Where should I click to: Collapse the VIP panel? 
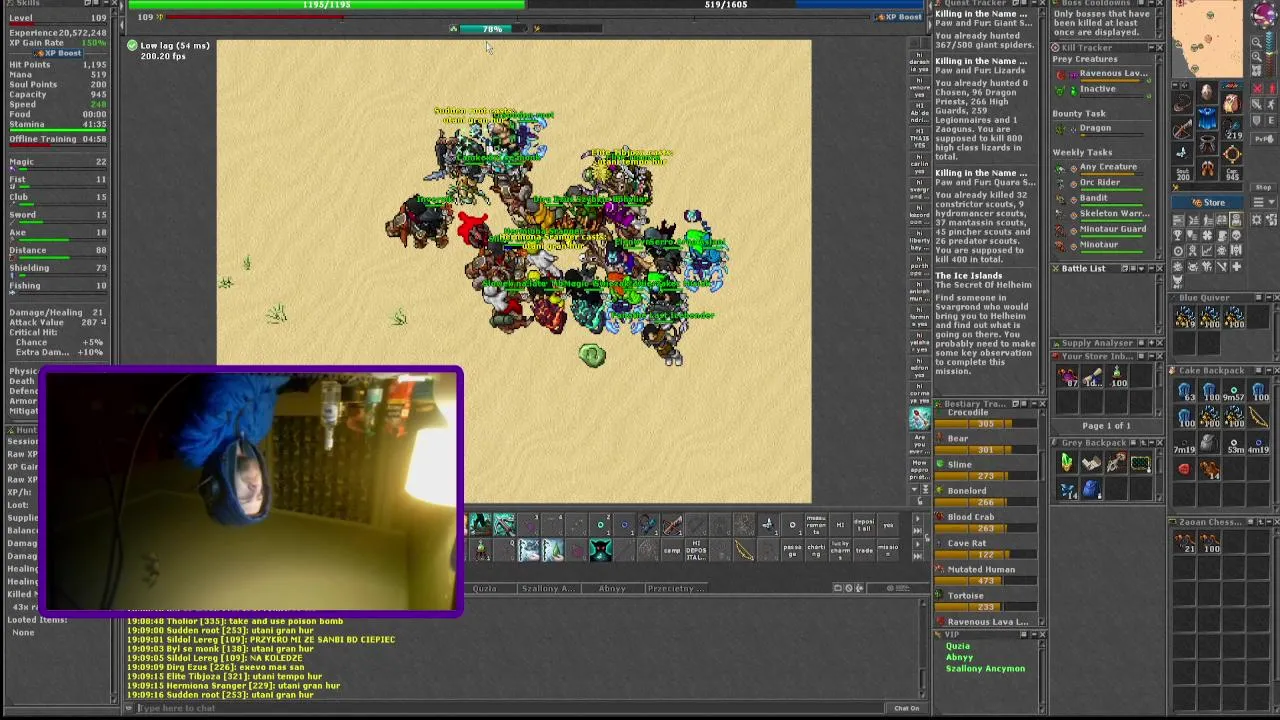(1034, 634)
